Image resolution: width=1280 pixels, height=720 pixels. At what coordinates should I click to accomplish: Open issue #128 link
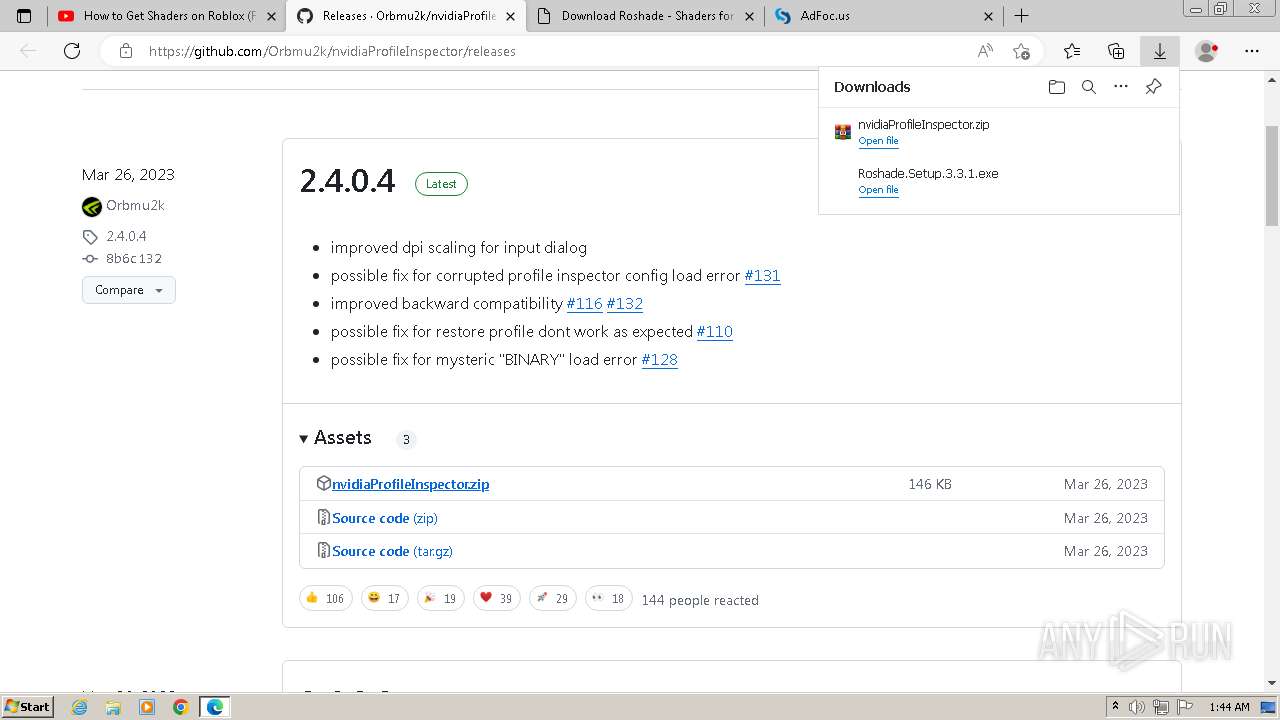click(660, 359)
